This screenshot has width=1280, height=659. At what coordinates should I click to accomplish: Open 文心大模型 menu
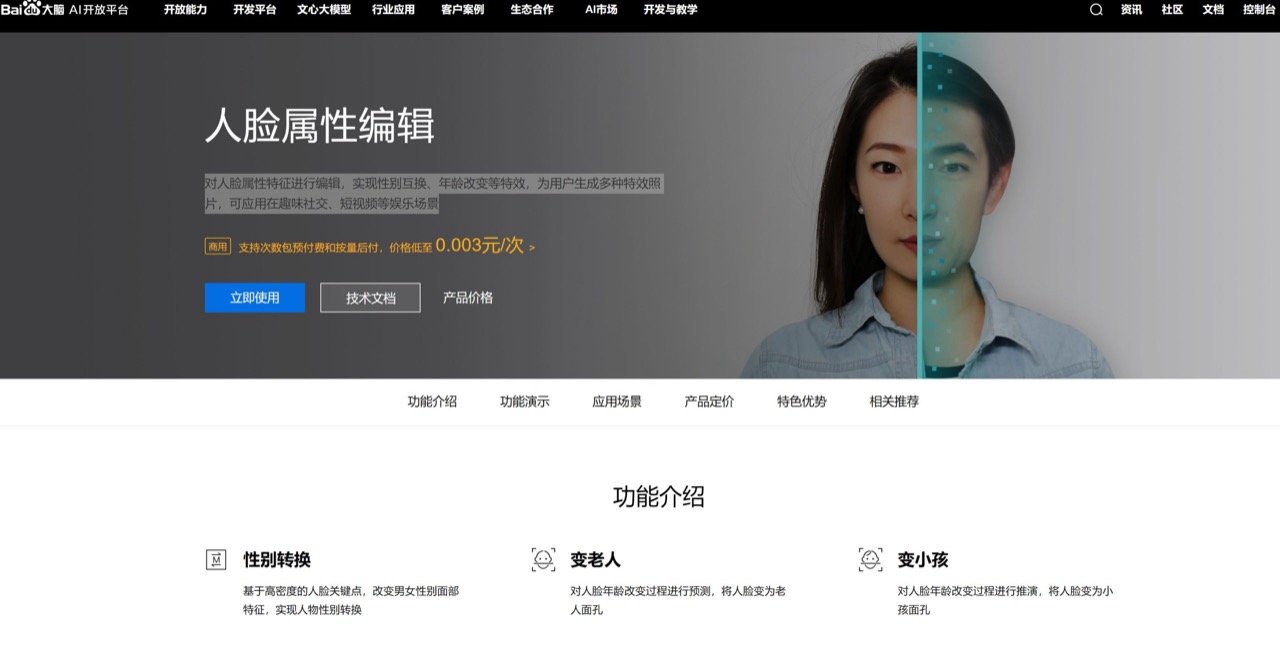pyautogui.click(x=324, y=9)
